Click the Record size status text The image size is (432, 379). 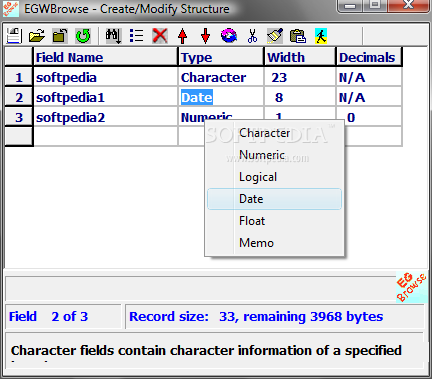[256, 316]
